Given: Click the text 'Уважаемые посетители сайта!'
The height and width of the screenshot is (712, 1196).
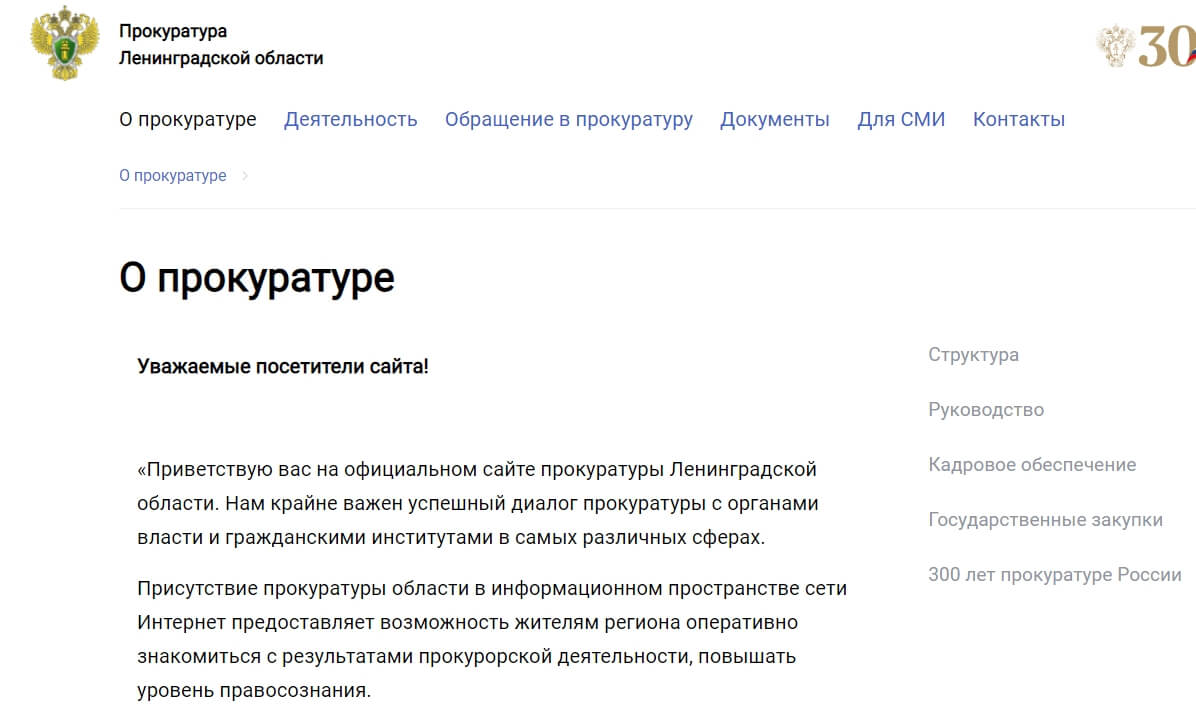Looking at the screenshot, I should point(283,366).
